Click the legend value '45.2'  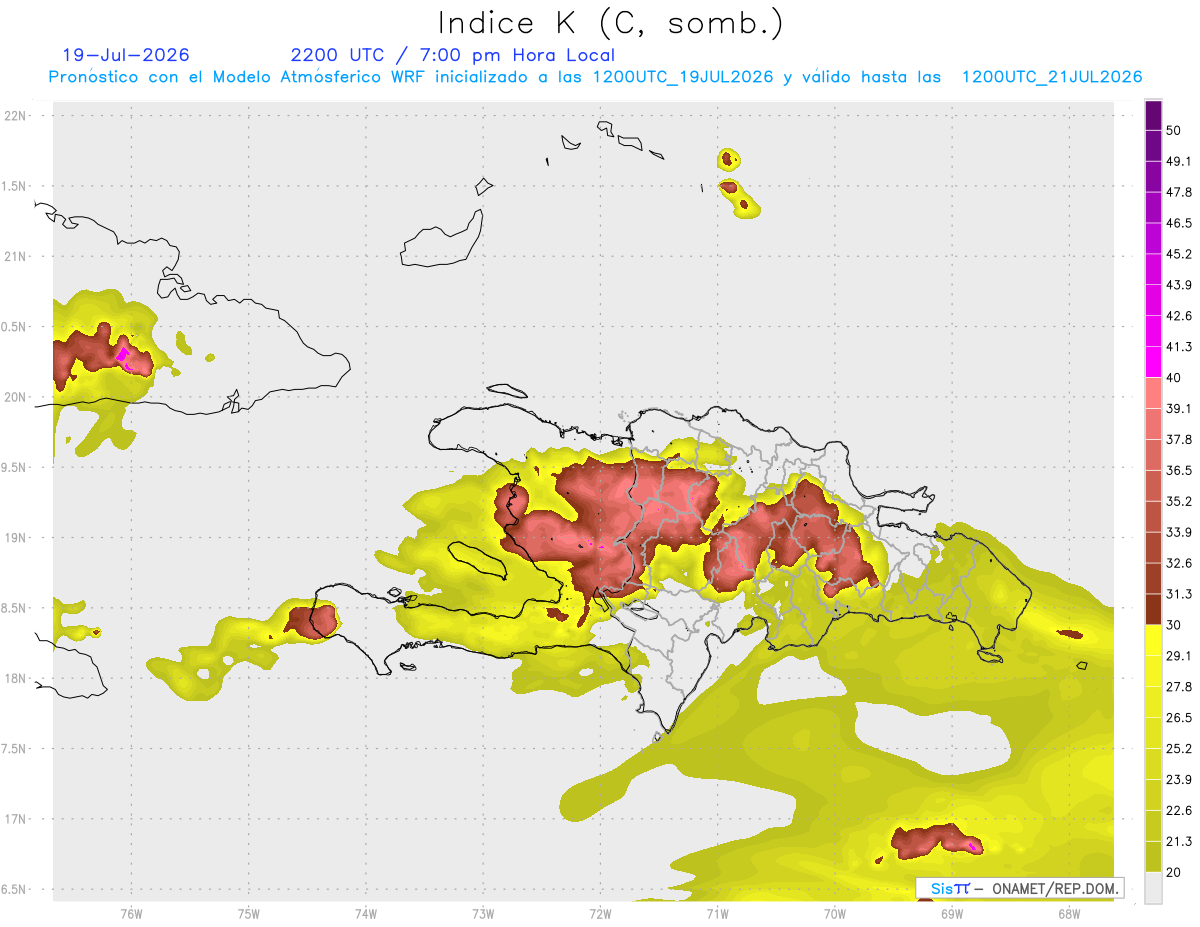tap(1179, 254)
